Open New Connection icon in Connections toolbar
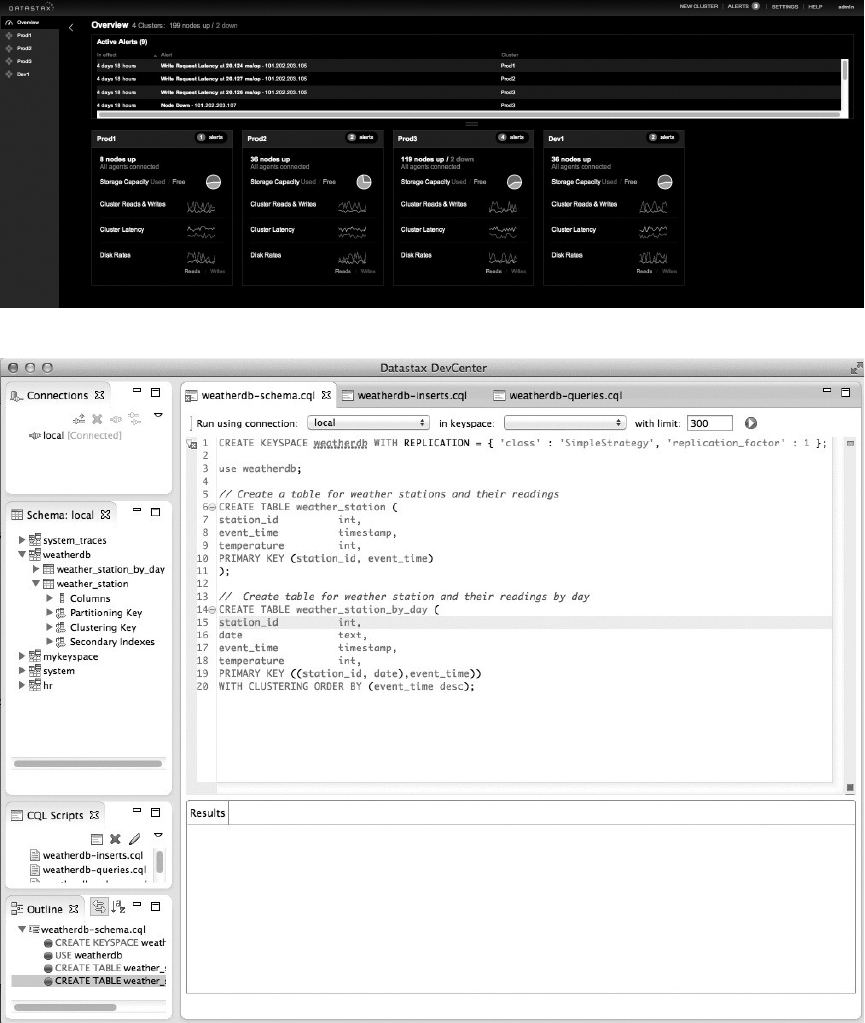 tap(79, 418)
